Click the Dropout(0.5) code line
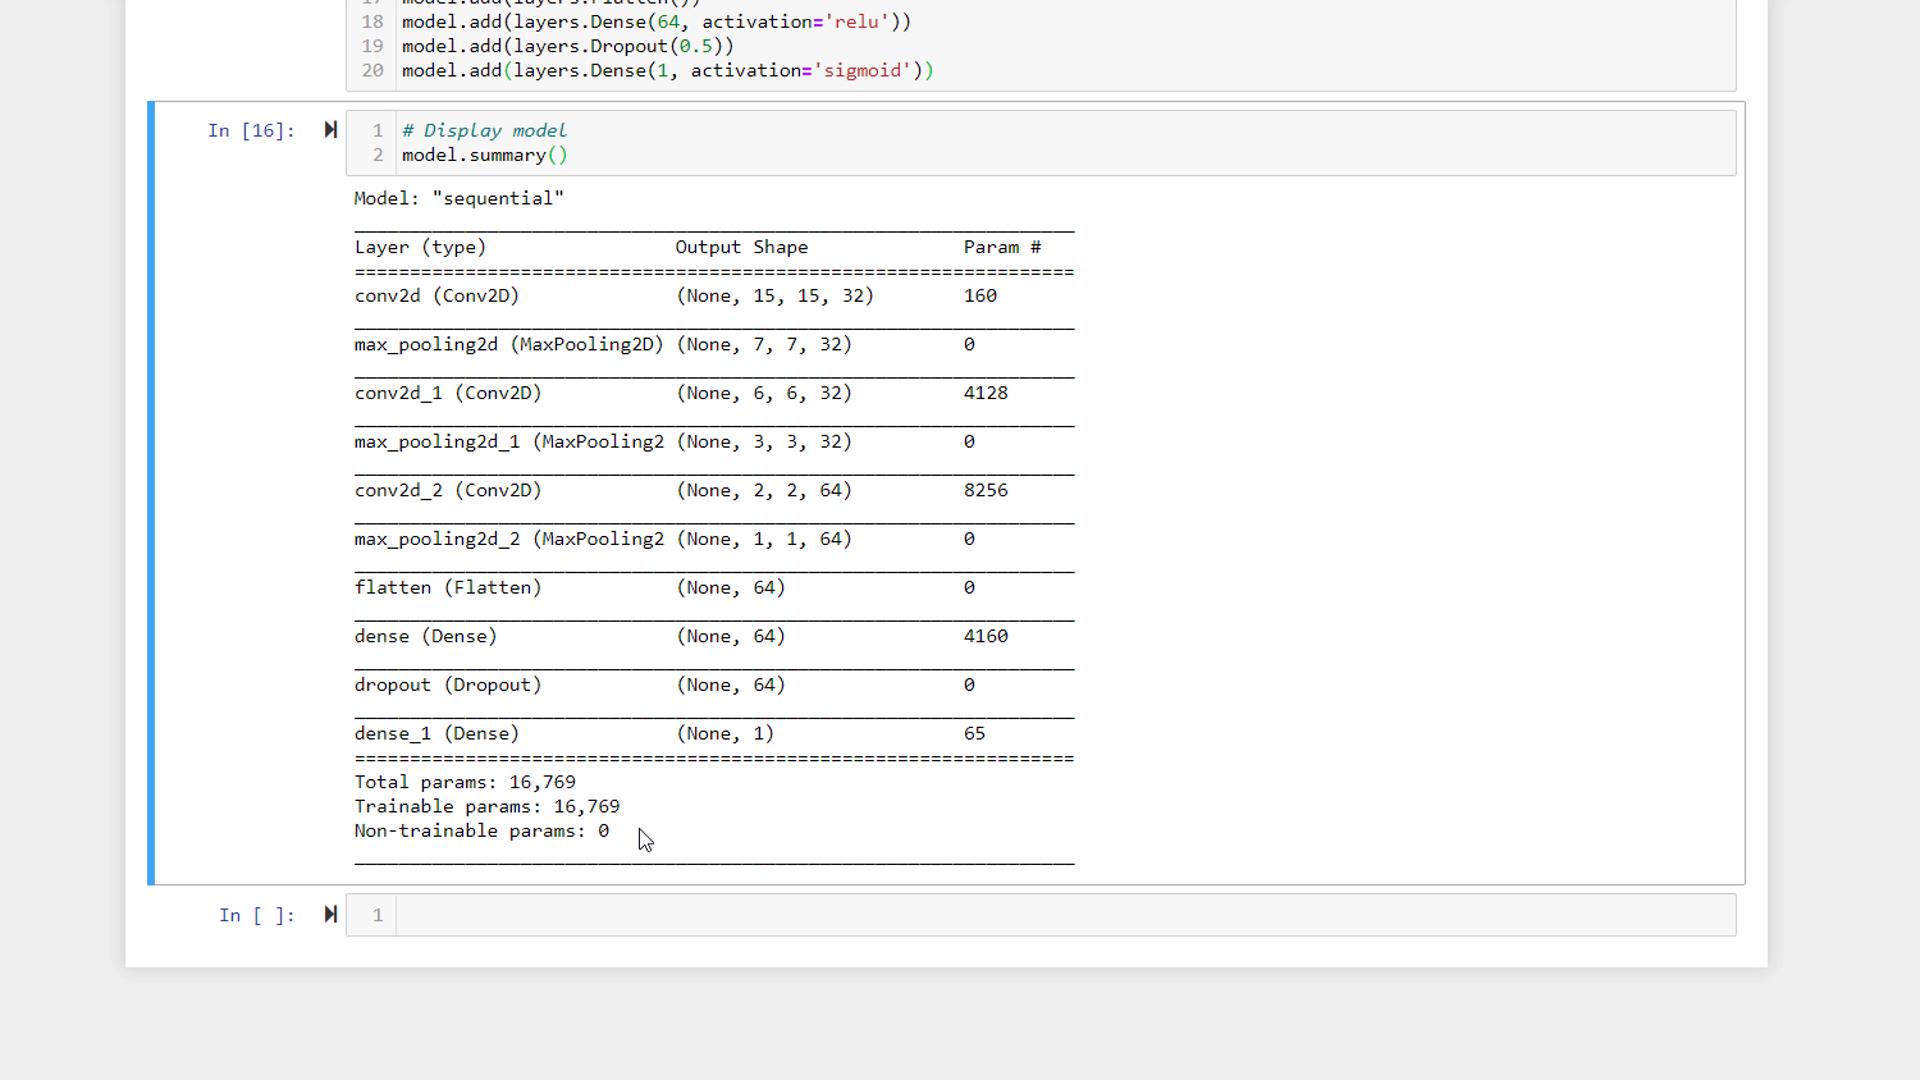The image size is (1920, 1080). coord(566,46)
